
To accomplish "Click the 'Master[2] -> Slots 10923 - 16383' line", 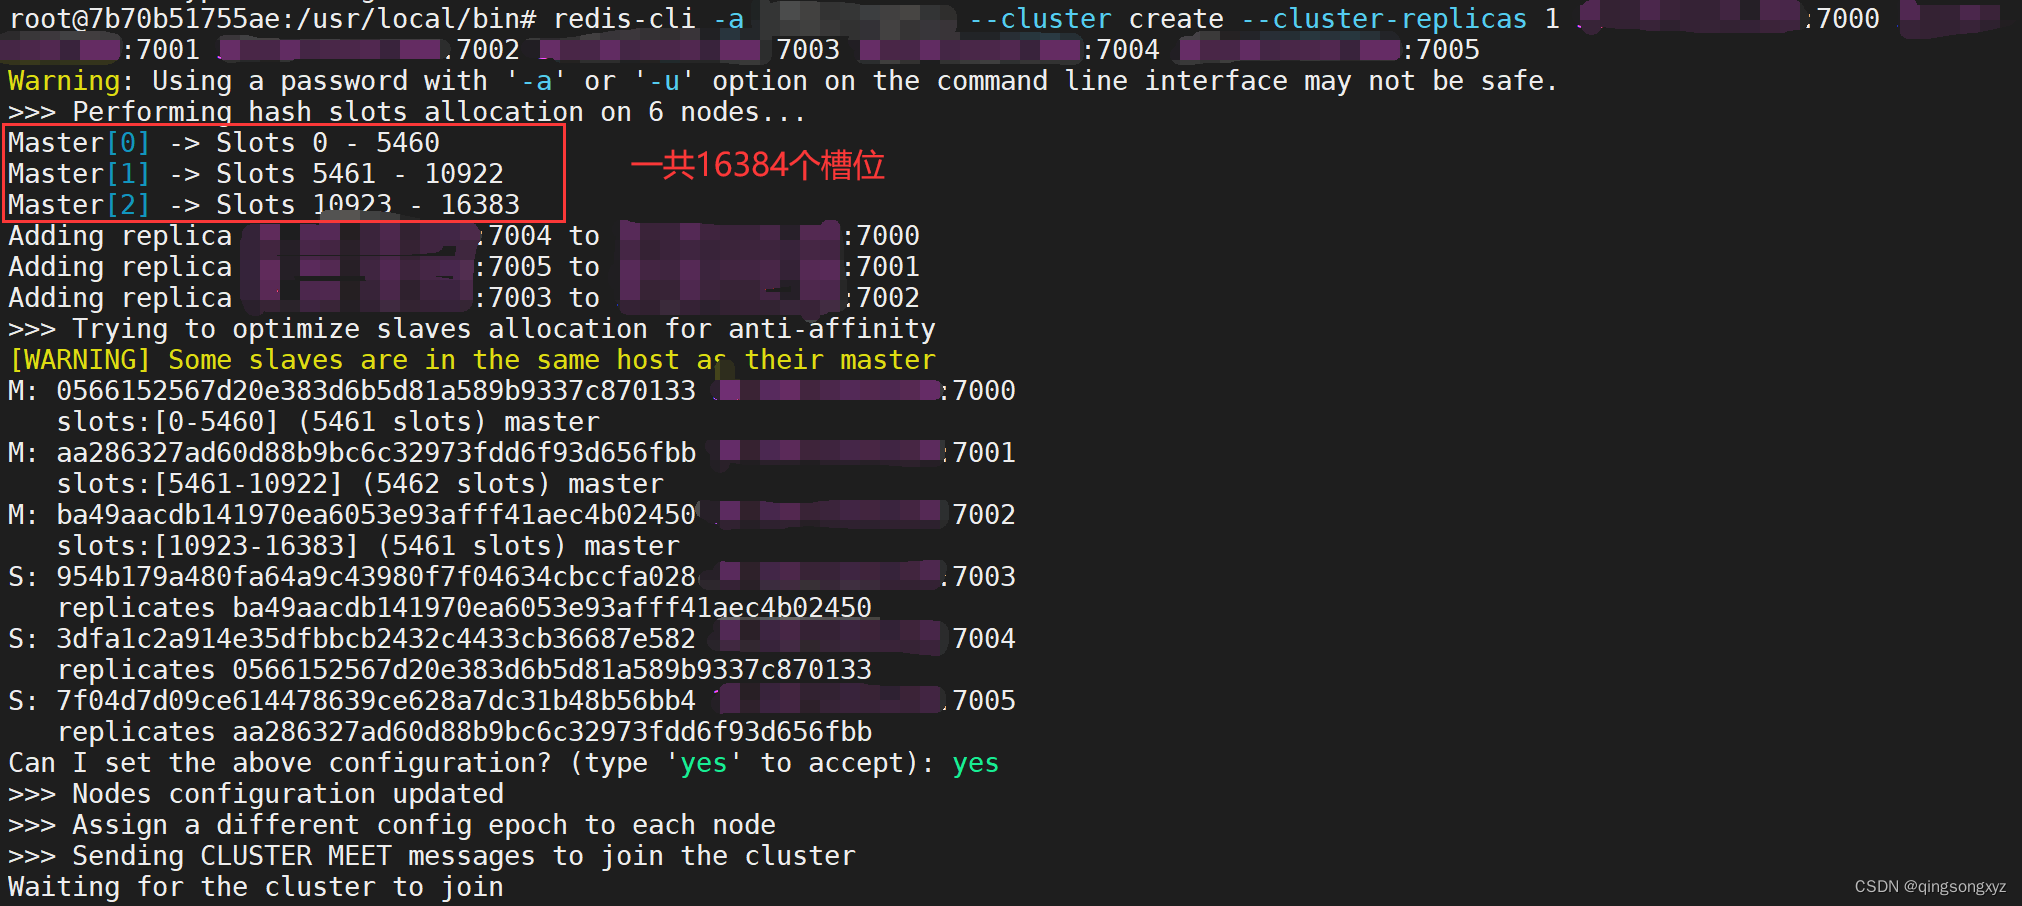I will coord(264,205).
